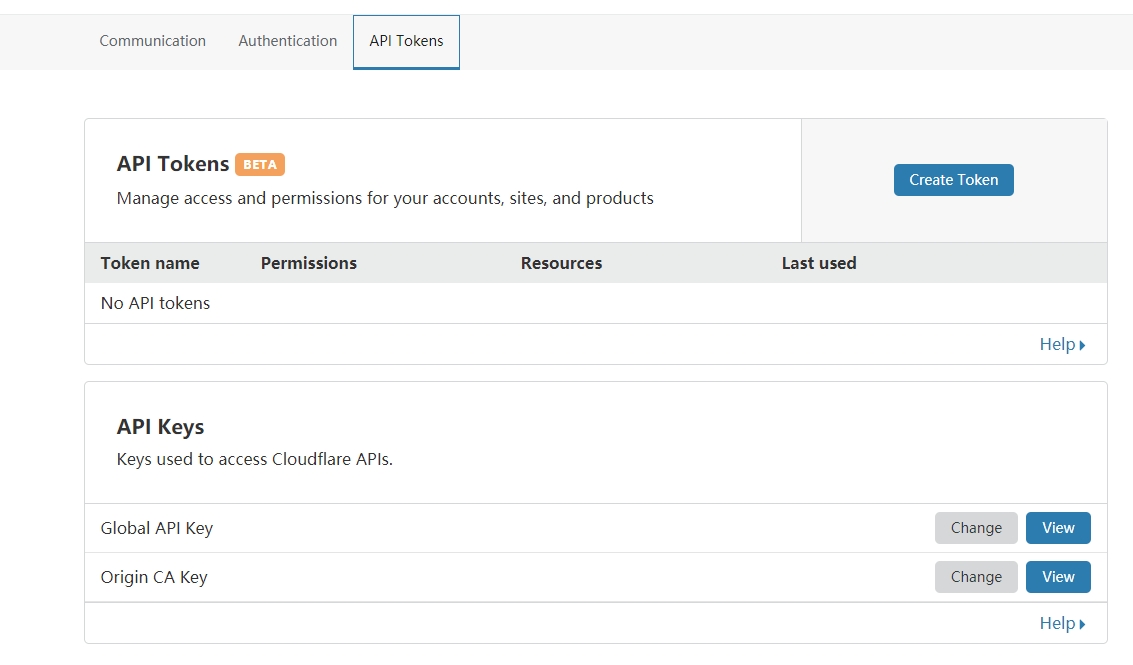Image resolution: width=1133 pixels, height=665 pixels.
Task: Click the Resources column header
Action: [x=561, y=263]
